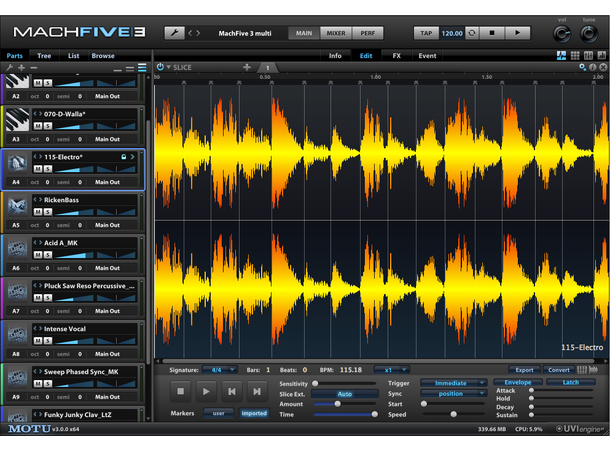Start the main transport play button

517,33
